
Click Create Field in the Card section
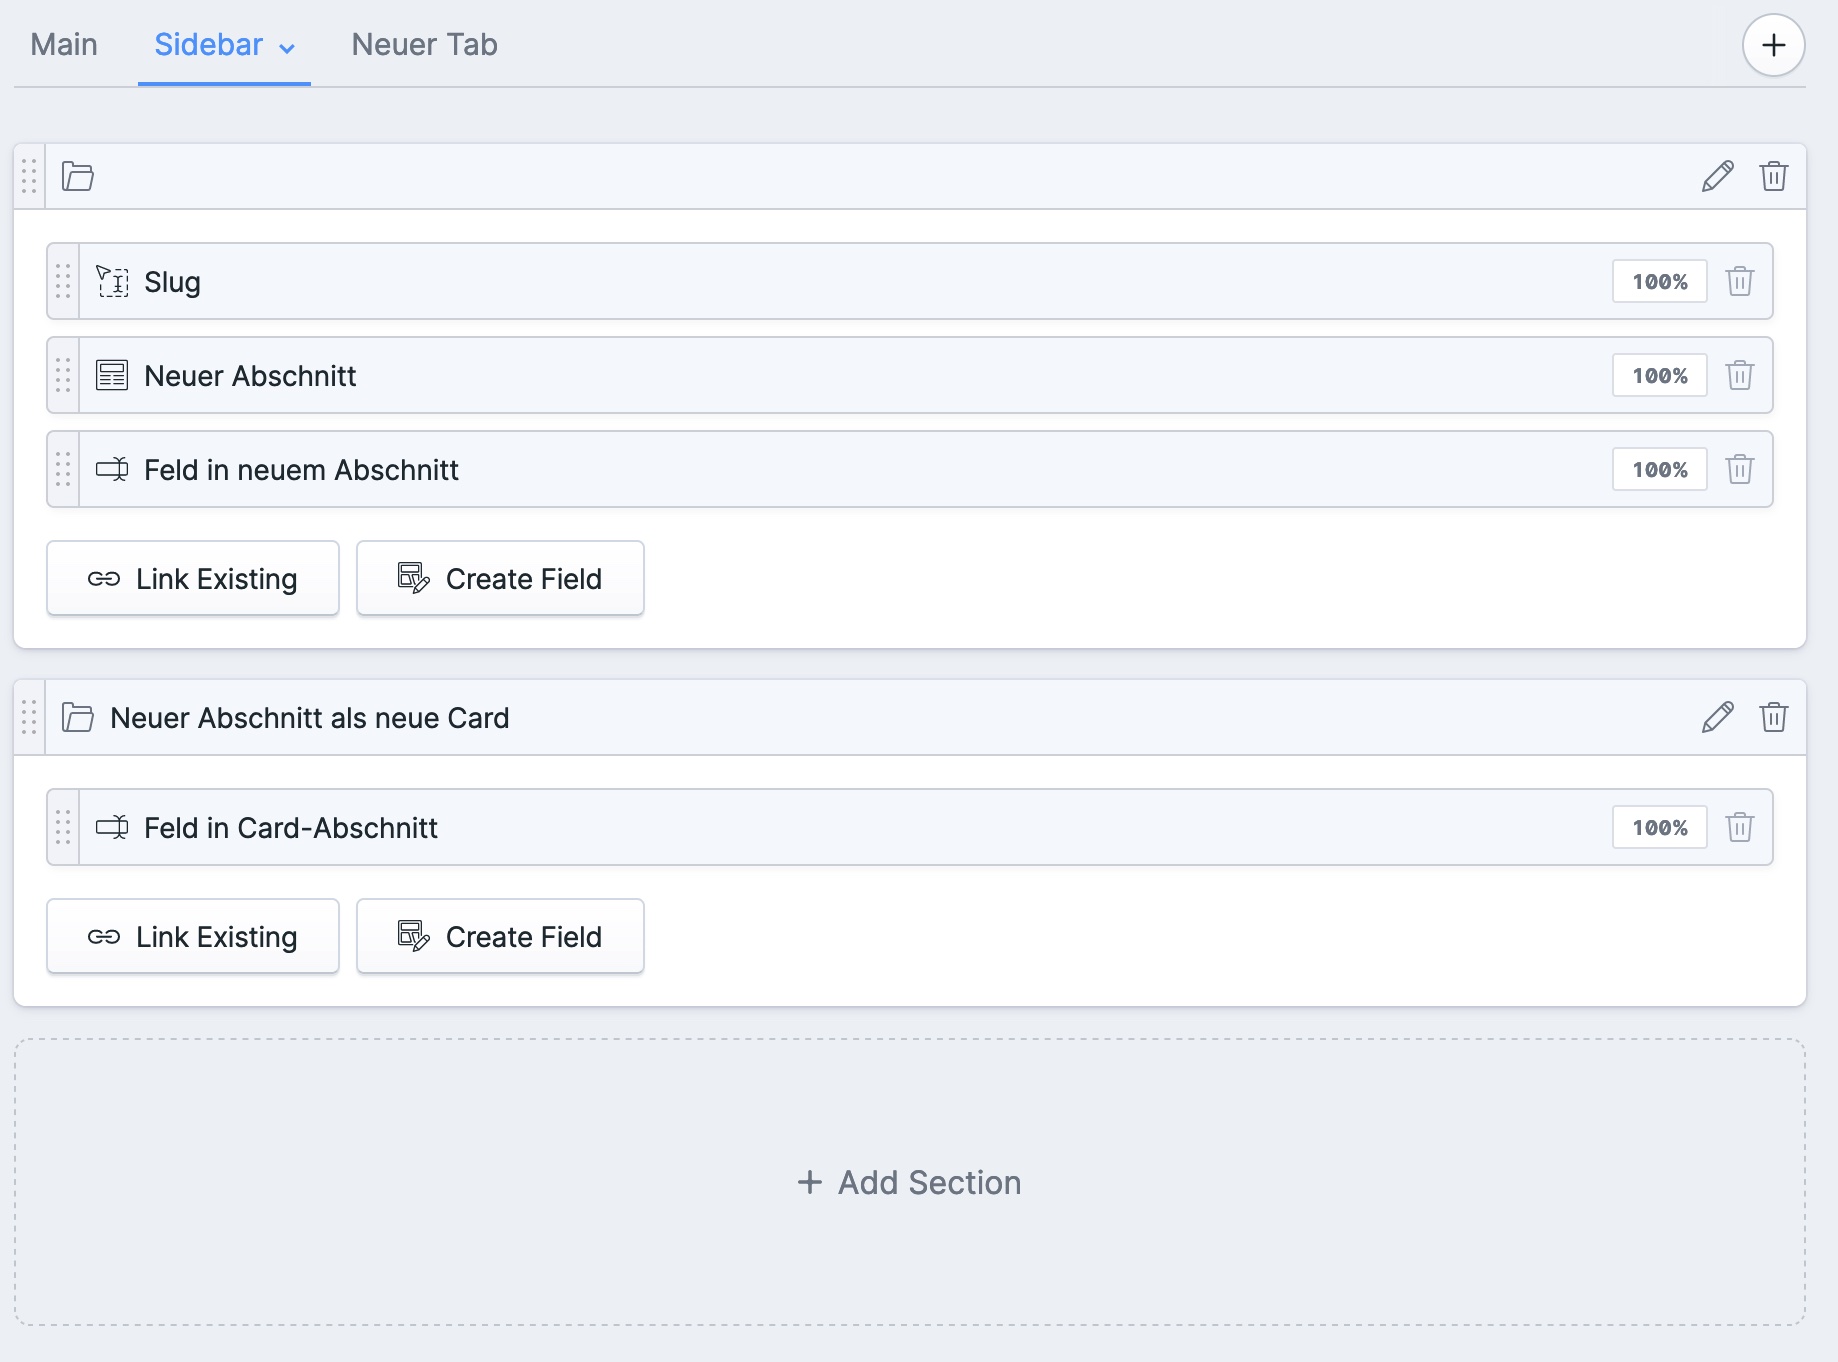[500, 936]
